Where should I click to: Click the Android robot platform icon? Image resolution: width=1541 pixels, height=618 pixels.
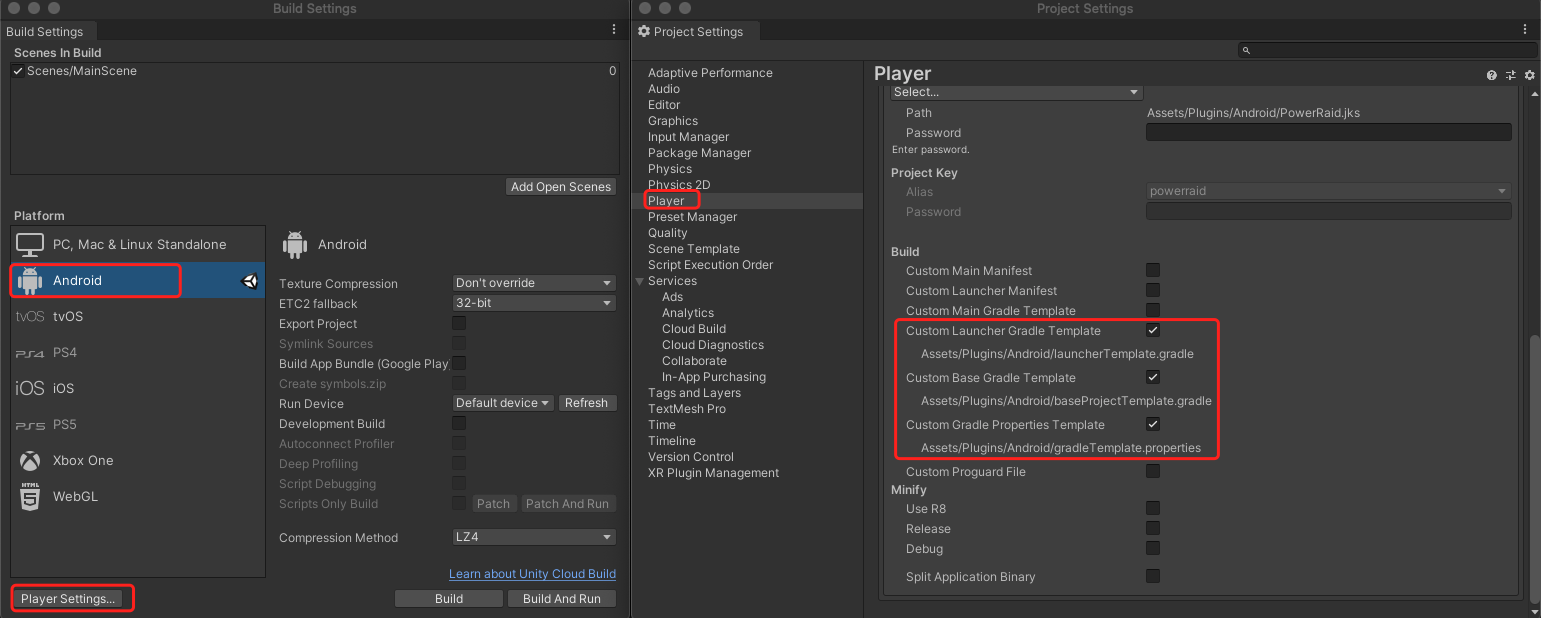click(x=30, y=281)
